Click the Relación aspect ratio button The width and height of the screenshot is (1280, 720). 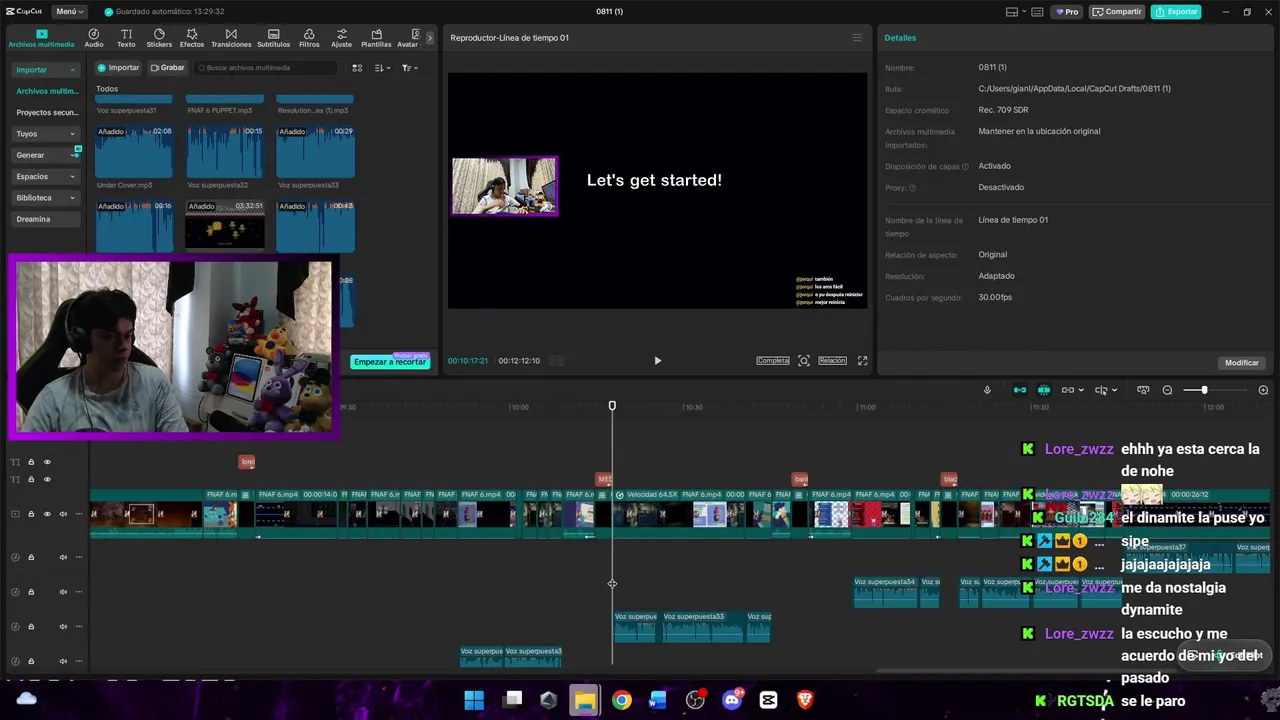point(832,361)
